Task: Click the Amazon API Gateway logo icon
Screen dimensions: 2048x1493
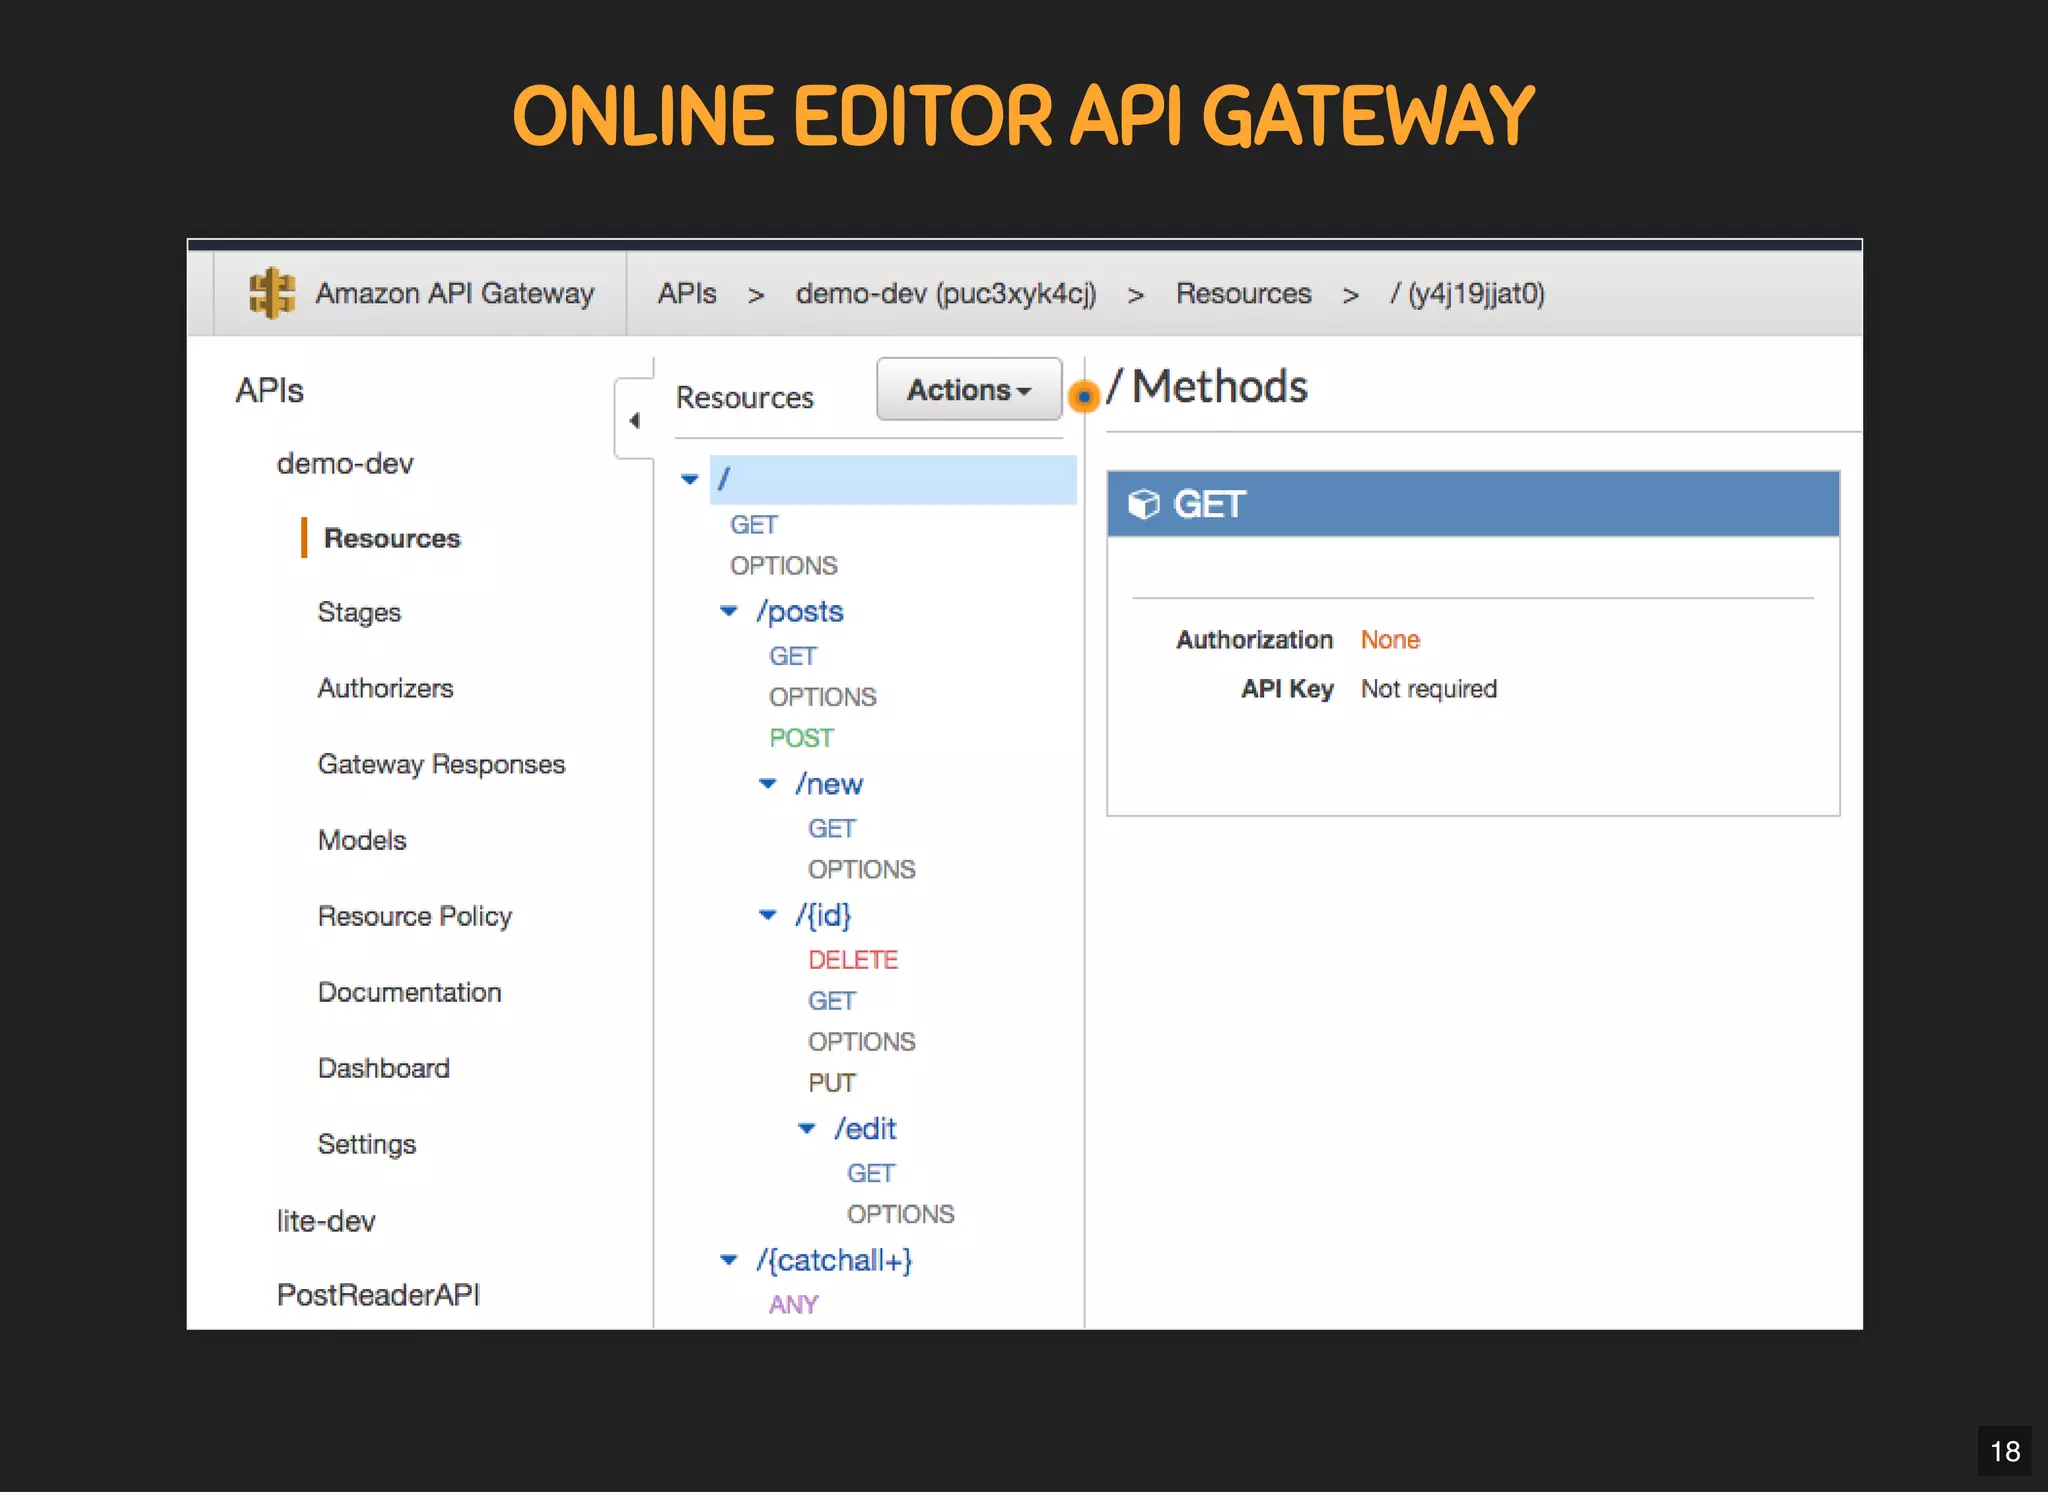Action: click(271, 293)
